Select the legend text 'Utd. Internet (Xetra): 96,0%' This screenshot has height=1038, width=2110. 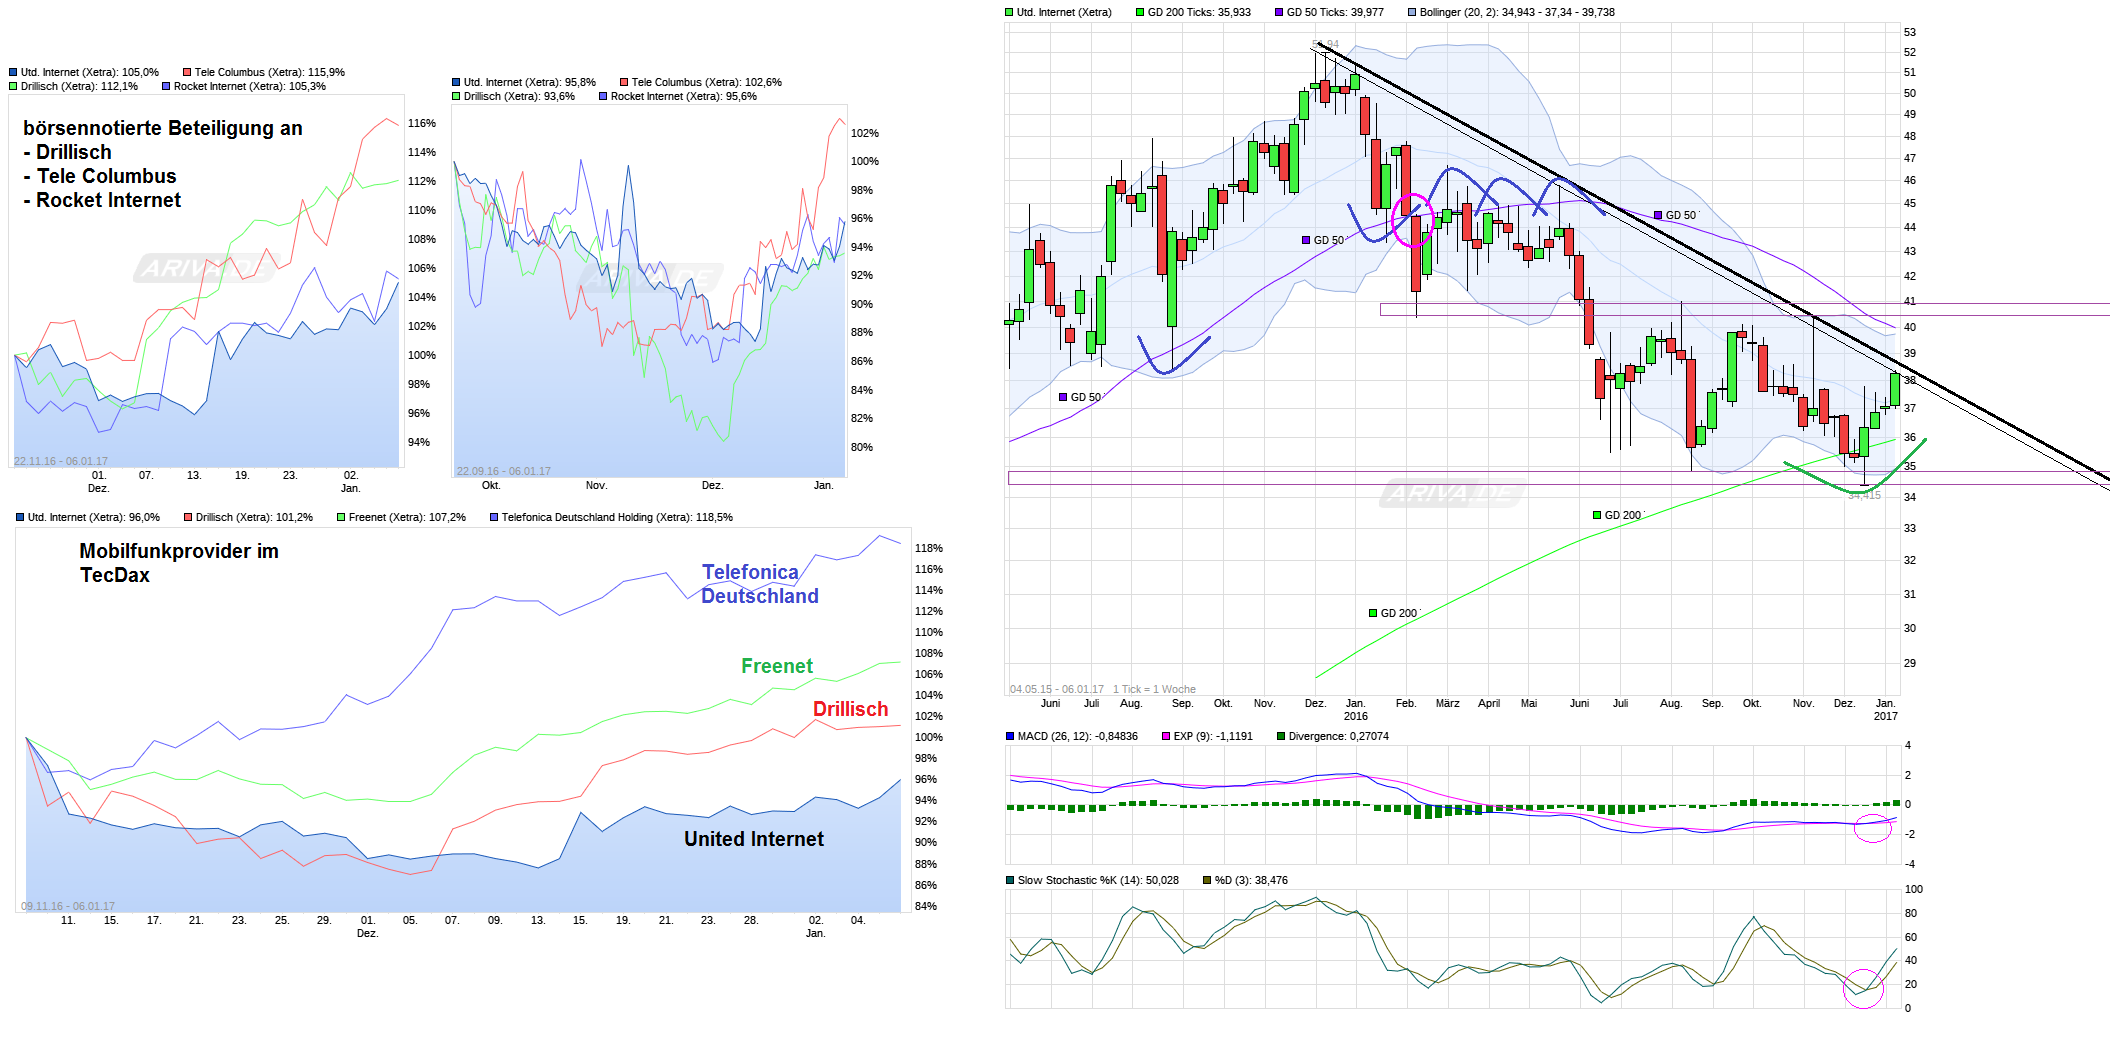94,518
